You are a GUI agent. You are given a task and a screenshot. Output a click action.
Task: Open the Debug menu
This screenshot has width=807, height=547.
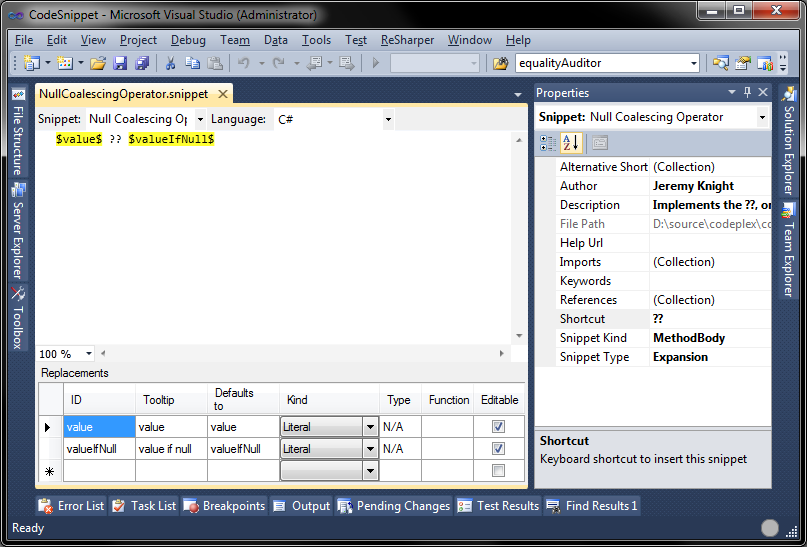(188, 40)
